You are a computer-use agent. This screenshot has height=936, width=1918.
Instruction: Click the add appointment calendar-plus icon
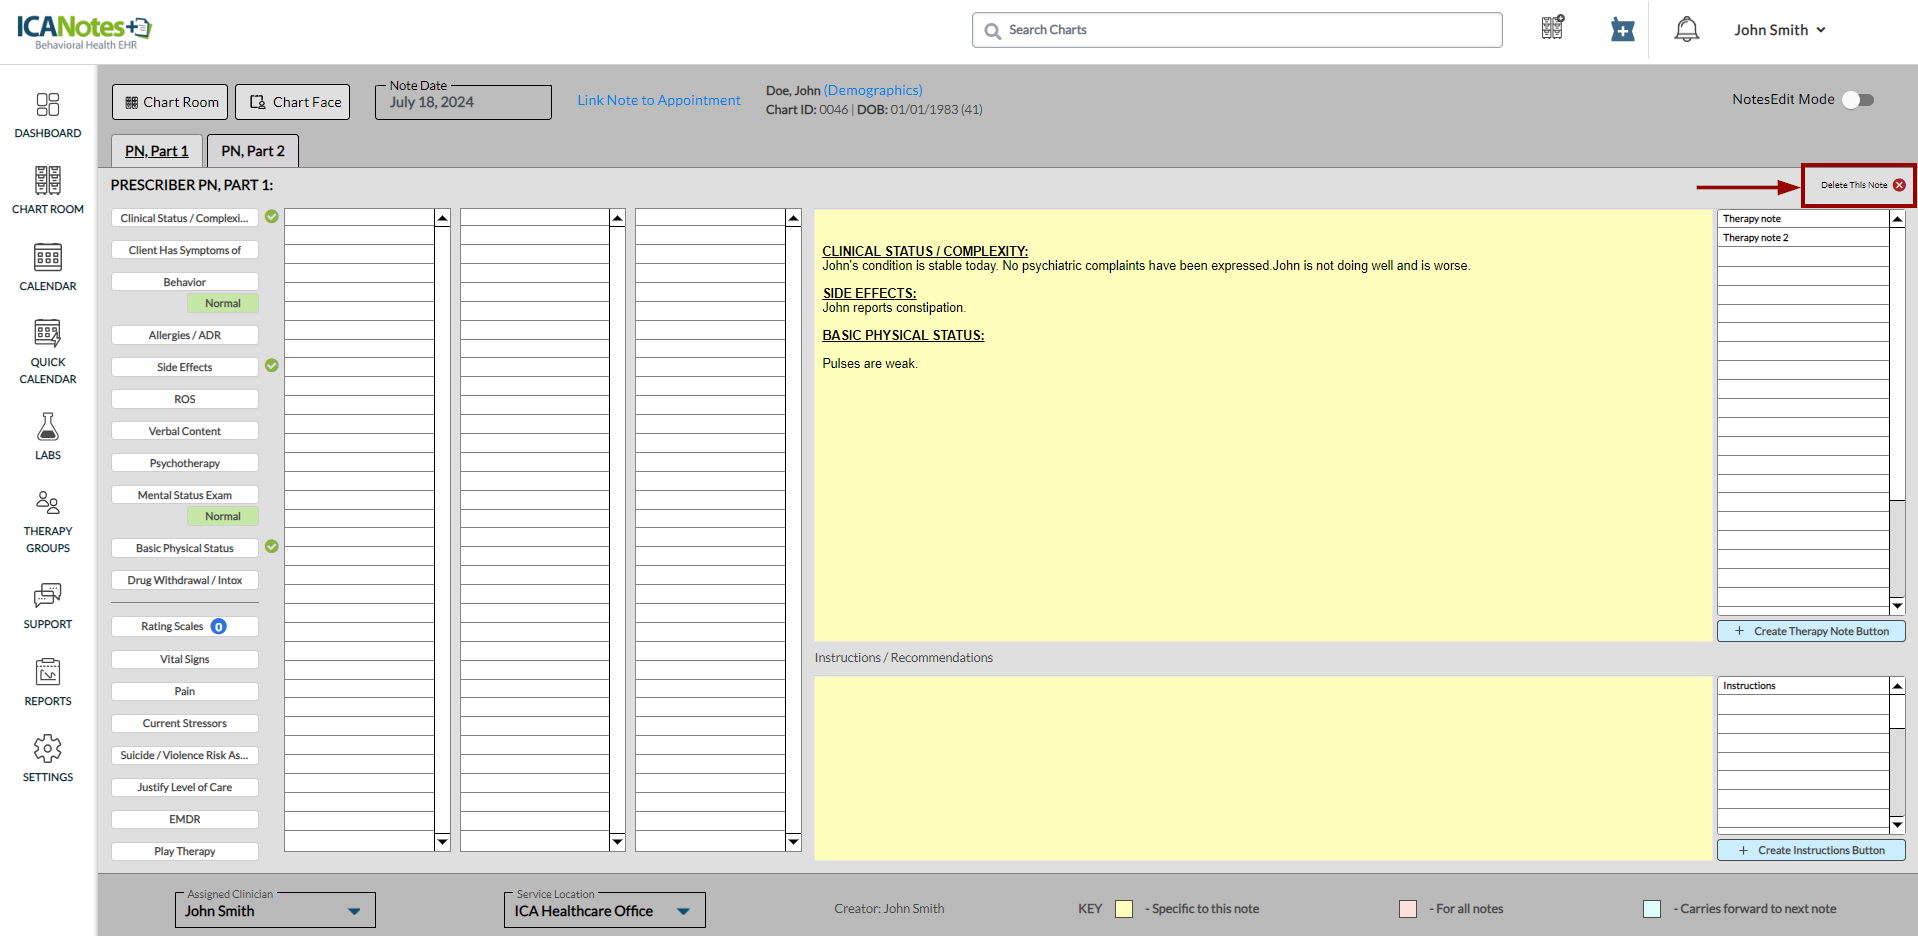pos(1622,30)
